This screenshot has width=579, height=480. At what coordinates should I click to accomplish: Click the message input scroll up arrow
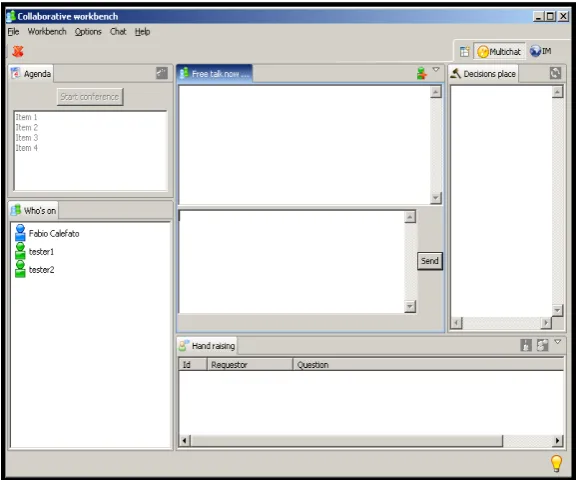410,217
